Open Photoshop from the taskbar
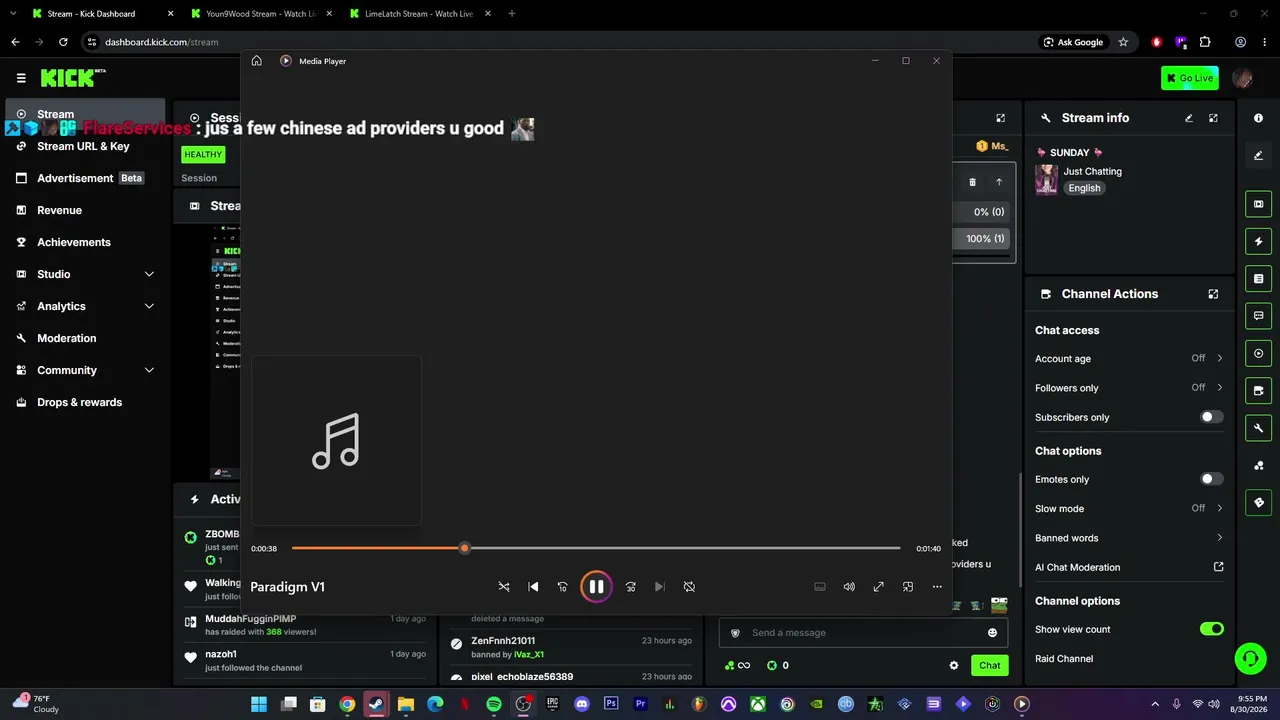1280x720 pixels. (611, 704)
